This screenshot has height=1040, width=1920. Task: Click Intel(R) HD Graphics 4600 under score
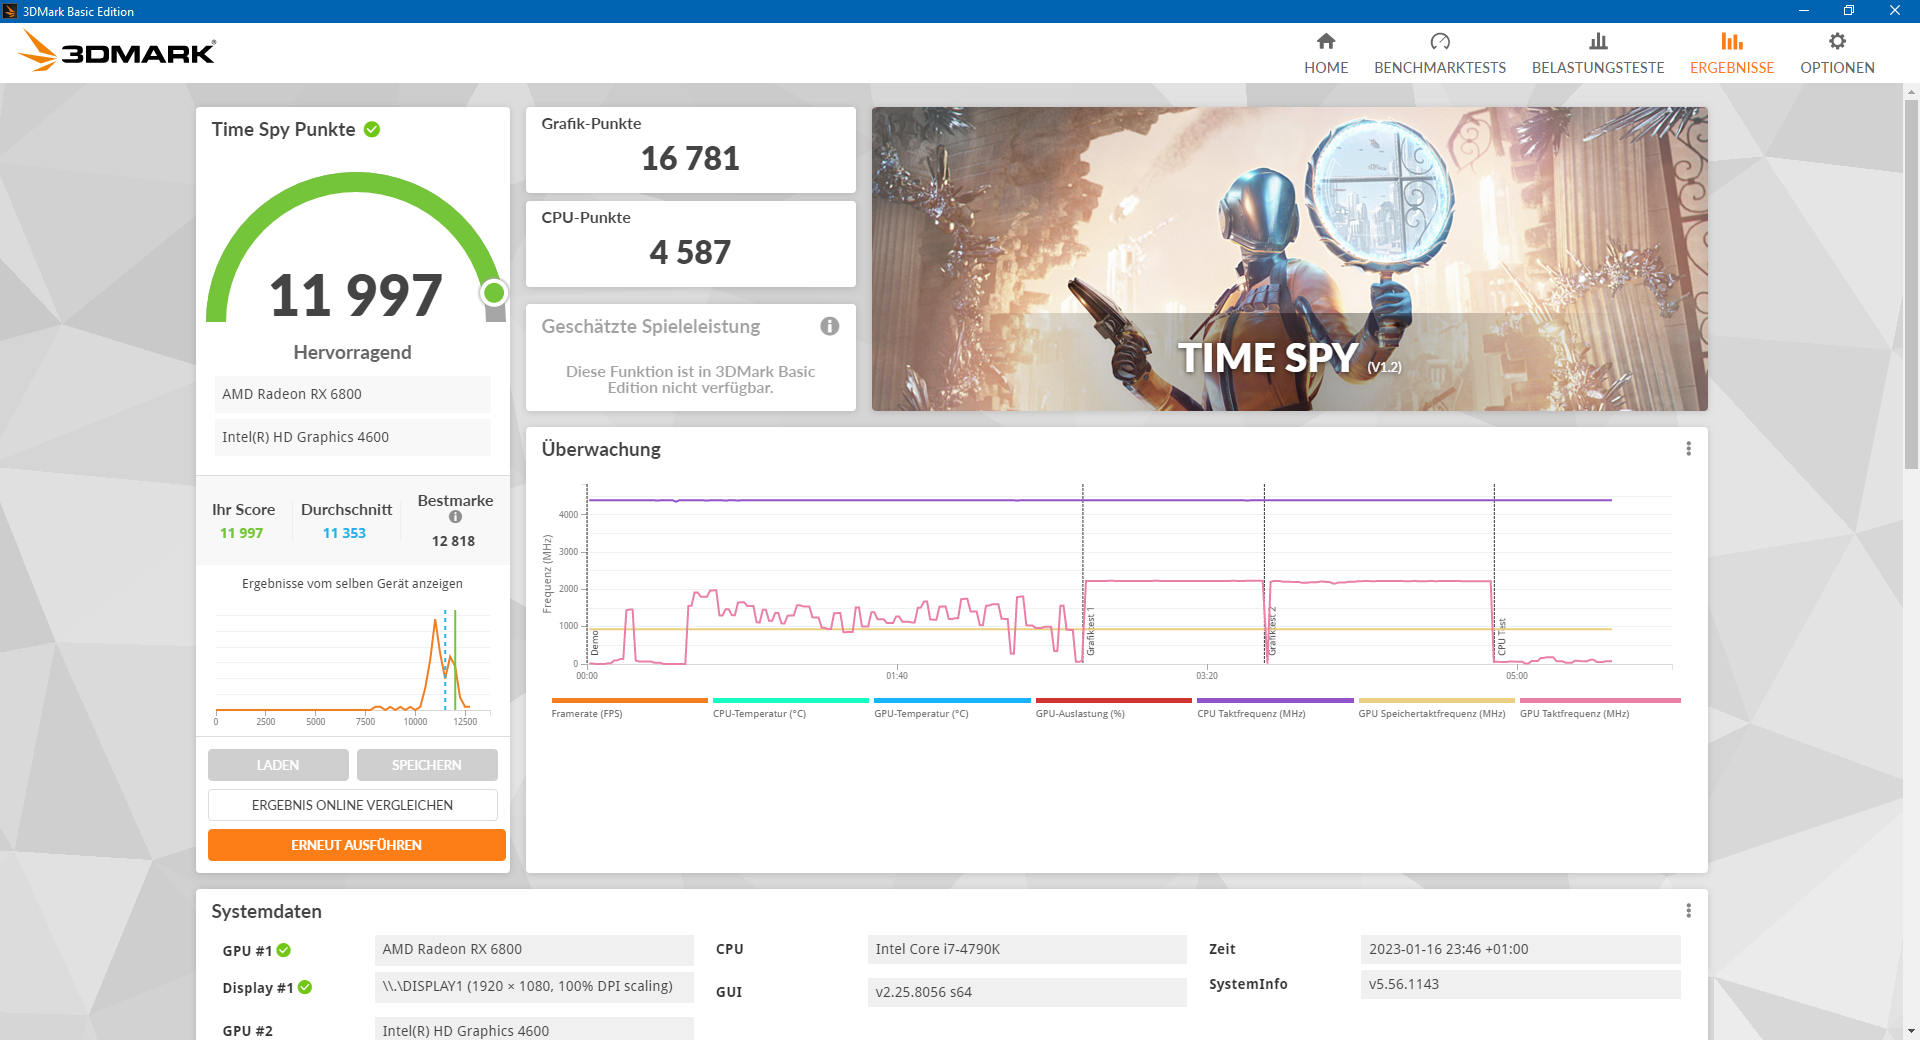(352, 437)
